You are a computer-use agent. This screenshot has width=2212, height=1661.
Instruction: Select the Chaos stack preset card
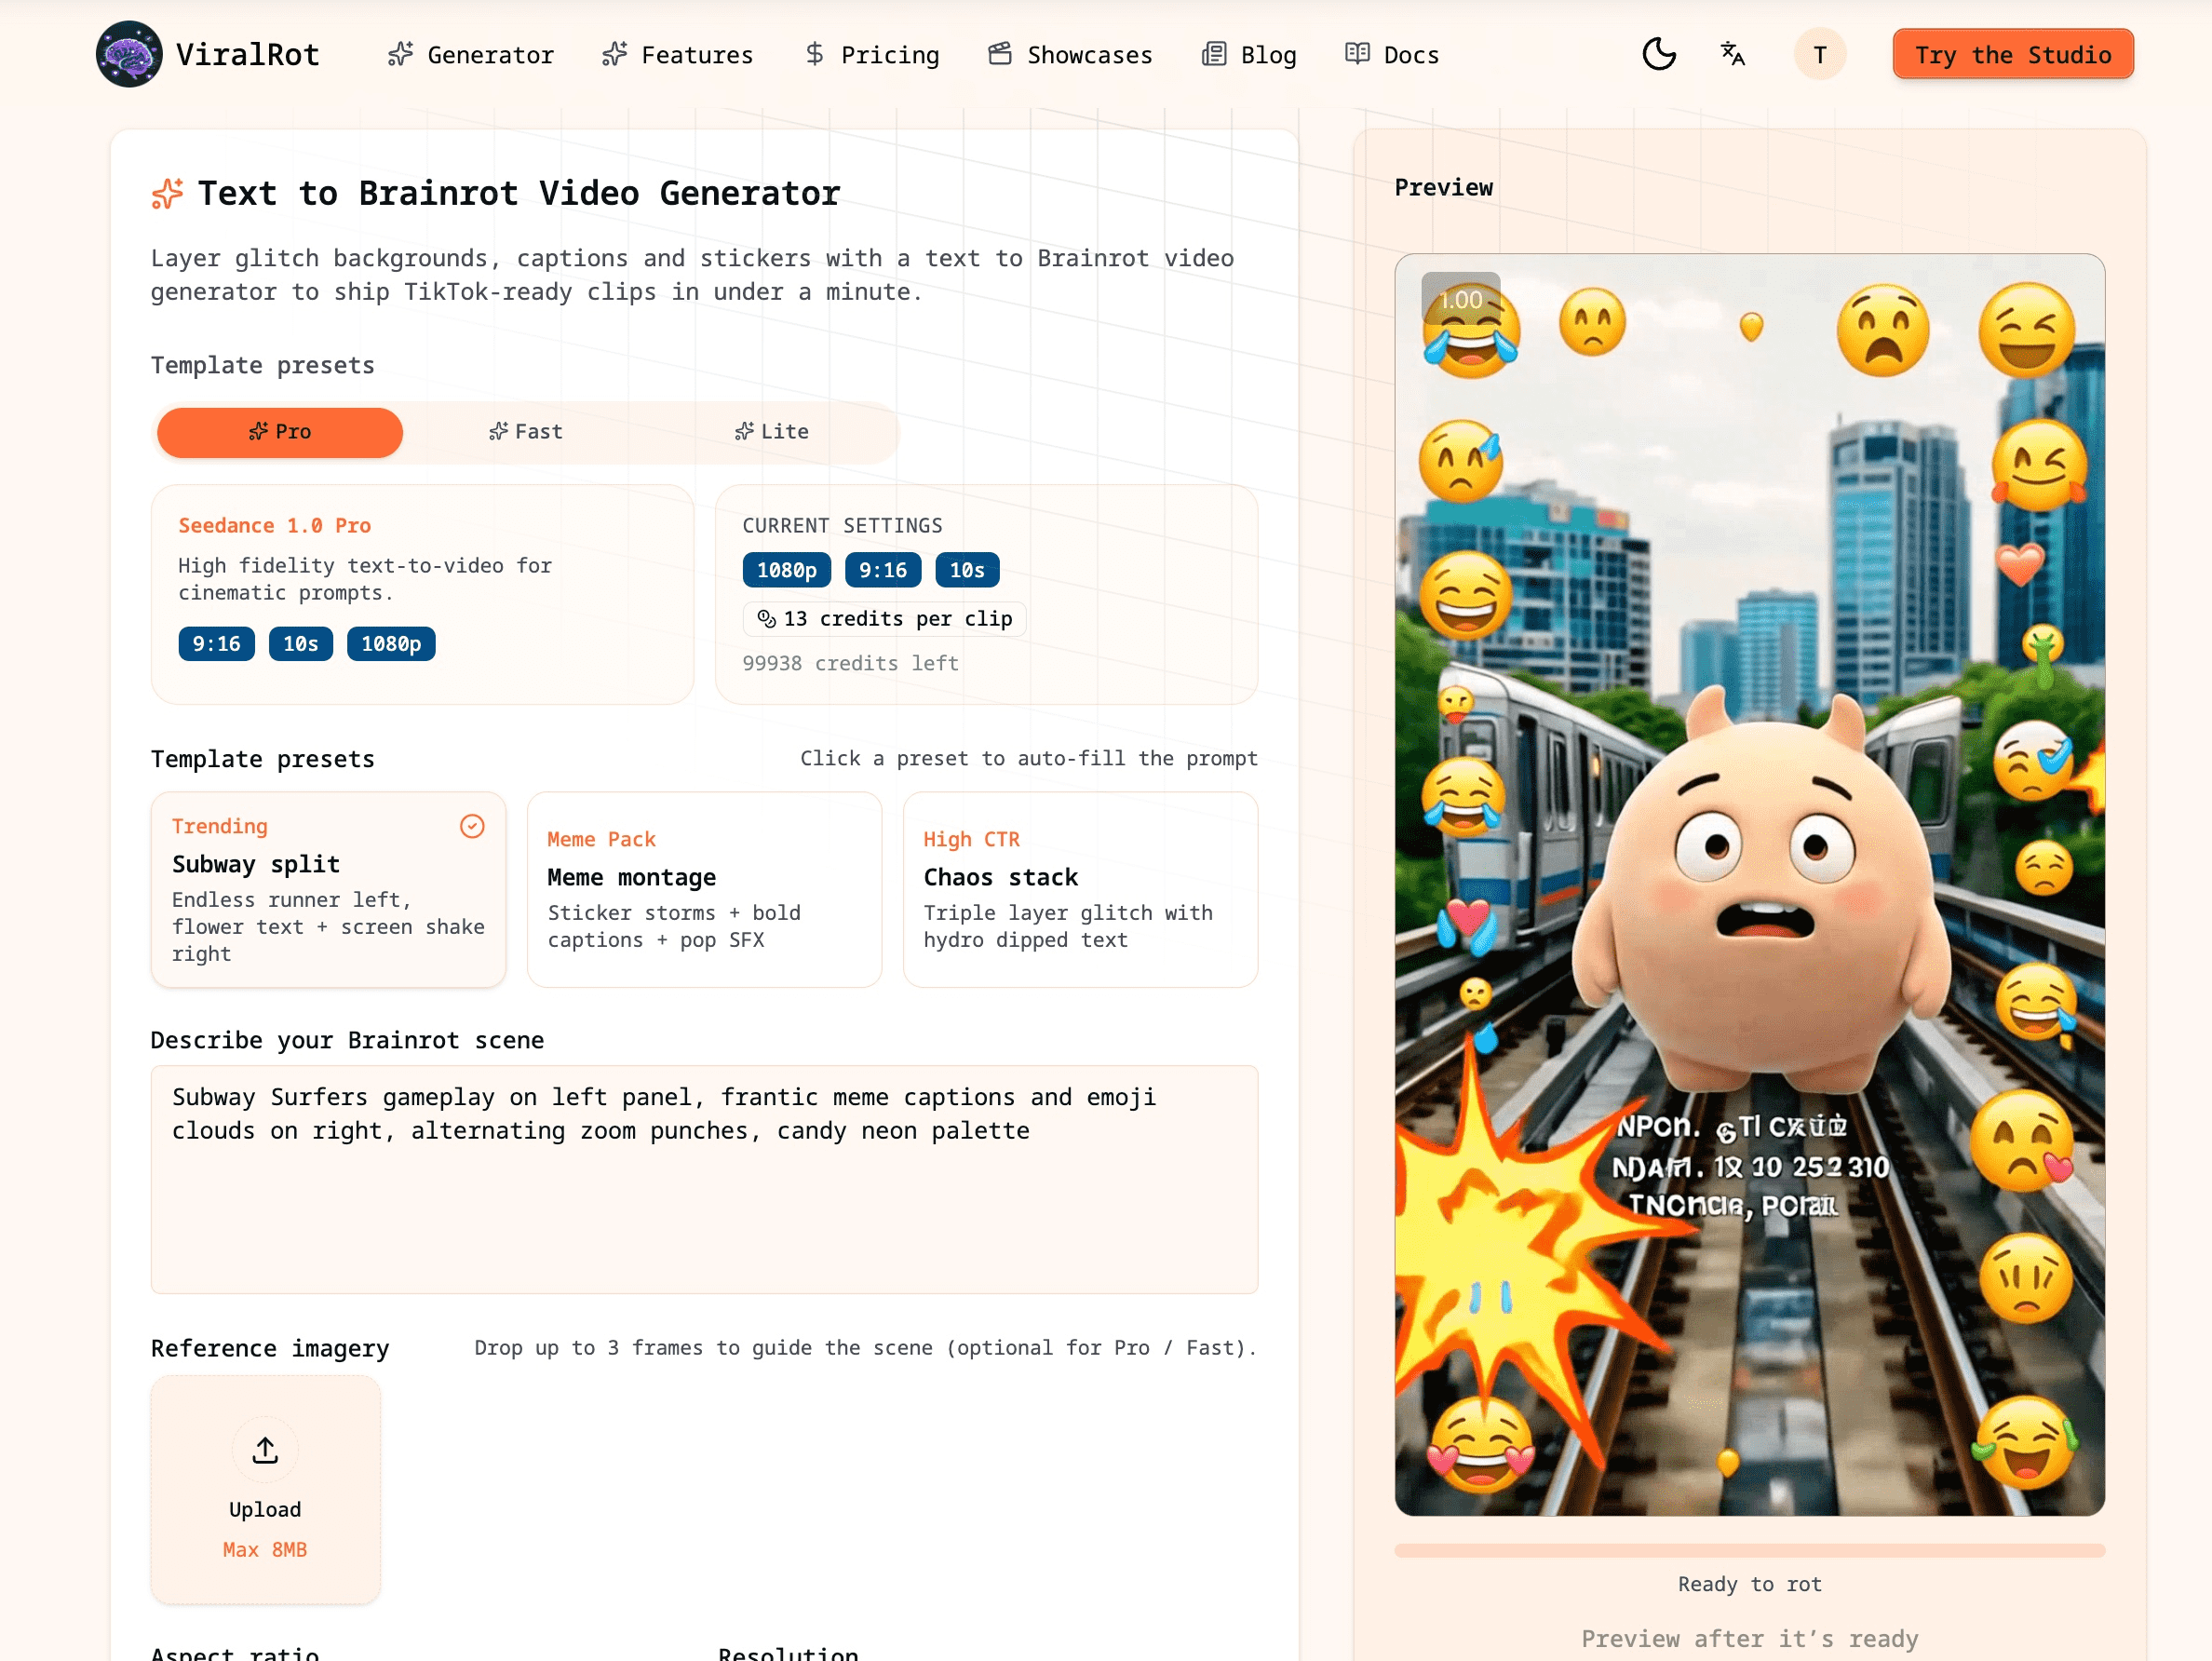pos(1080,890)
